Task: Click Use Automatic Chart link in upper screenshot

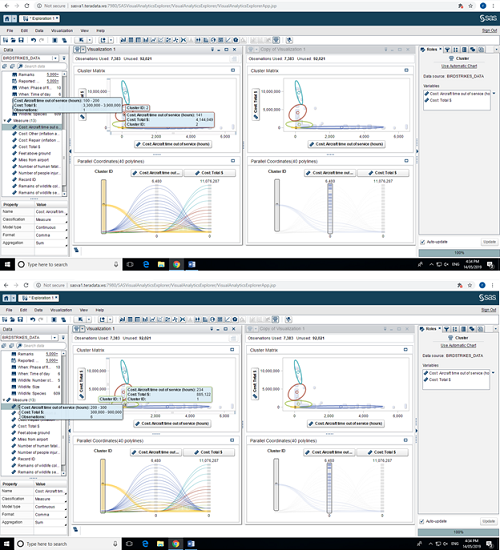Action: pyautogui.click(x=459, y=66)
